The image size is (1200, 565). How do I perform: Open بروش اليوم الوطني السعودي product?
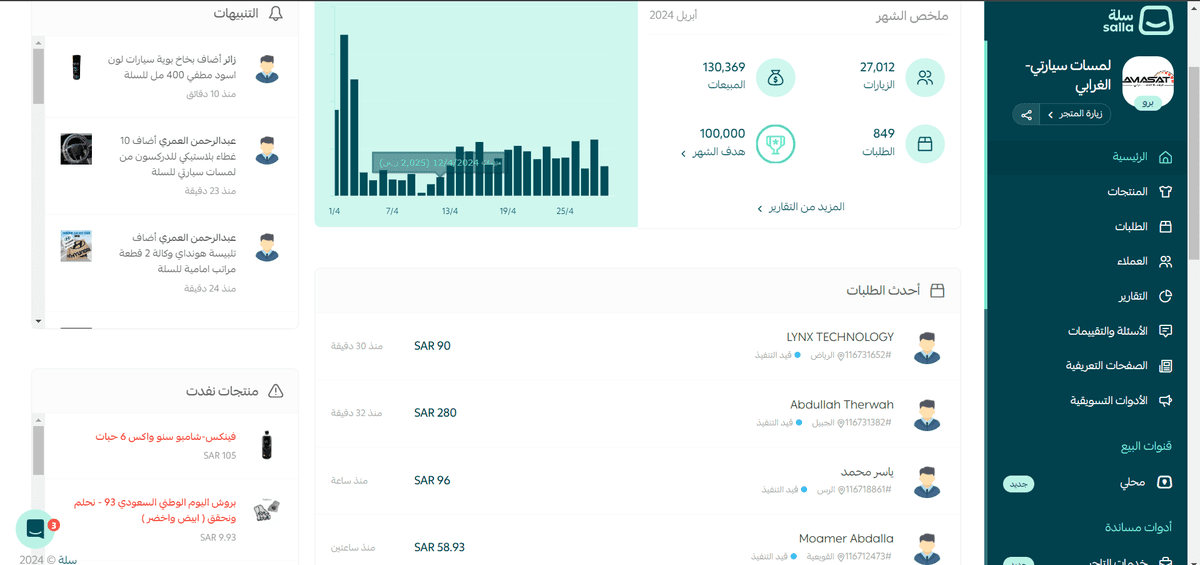click(155, 511)
